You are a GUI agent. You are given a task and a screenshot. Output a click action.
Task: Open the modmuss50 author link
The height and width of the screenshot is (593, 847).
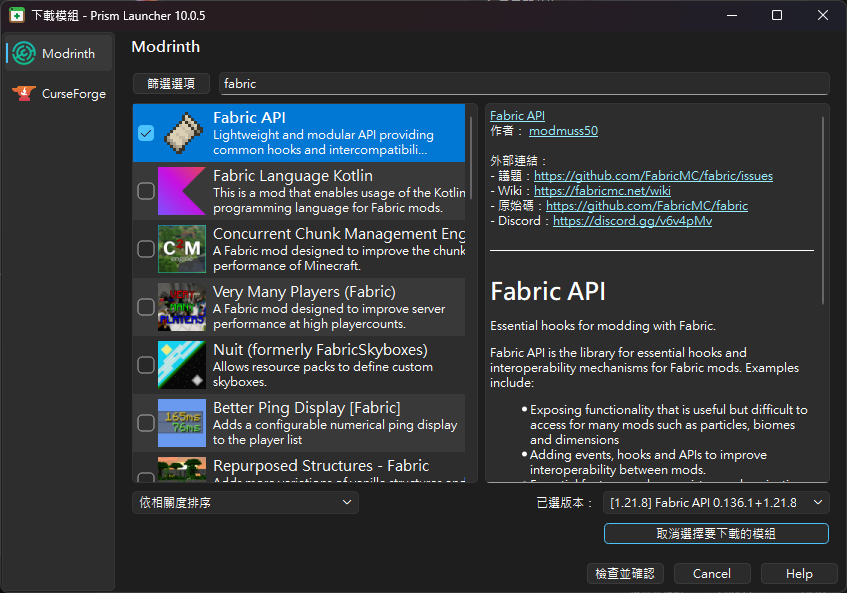tap(563, 131)
